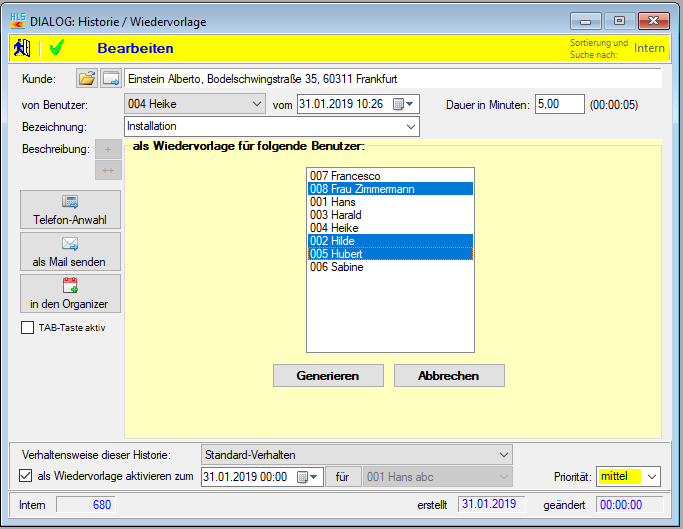
Task: Click the exit door icon in yellow toolbar
Action: tap(21, 48)
